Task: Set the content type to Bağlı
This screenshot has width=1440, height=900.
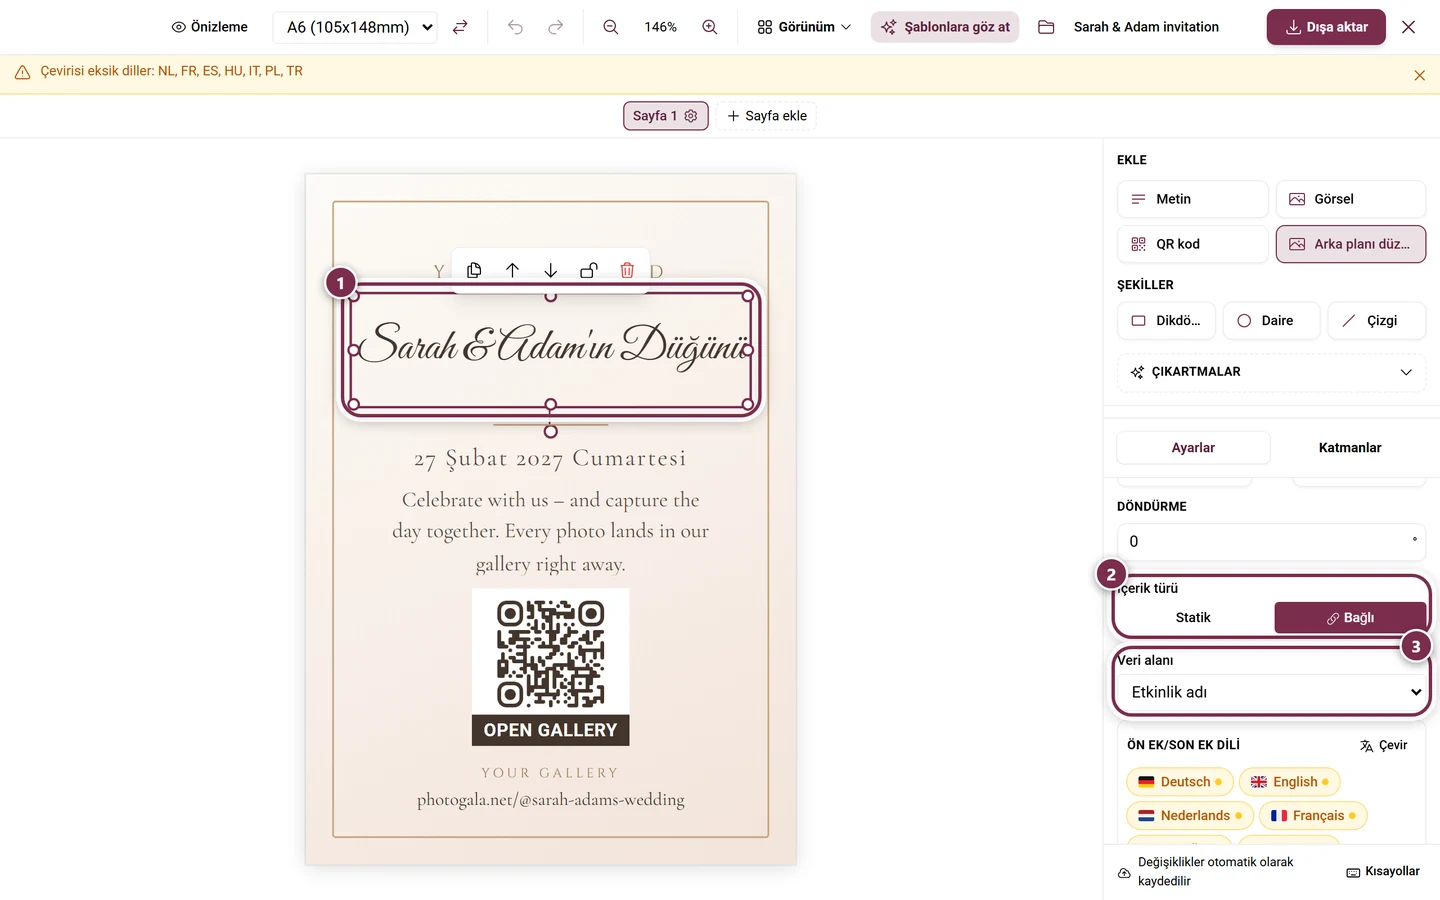Action: tap(1350, 618)
